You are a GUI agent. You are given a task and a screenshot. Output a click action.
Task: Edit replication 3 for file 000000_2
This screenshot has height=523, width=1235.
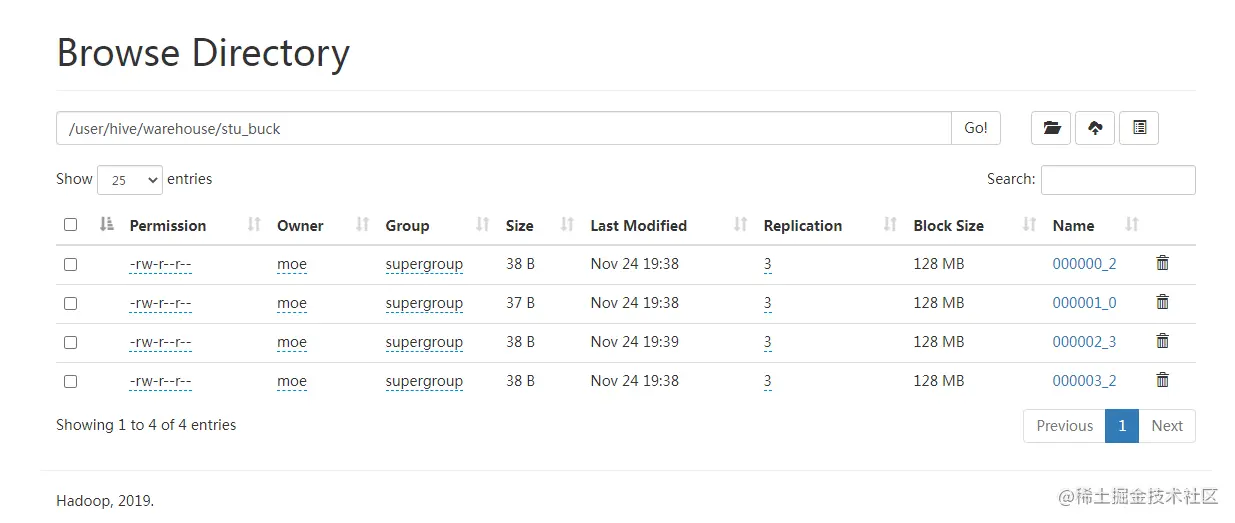point(767,265)
